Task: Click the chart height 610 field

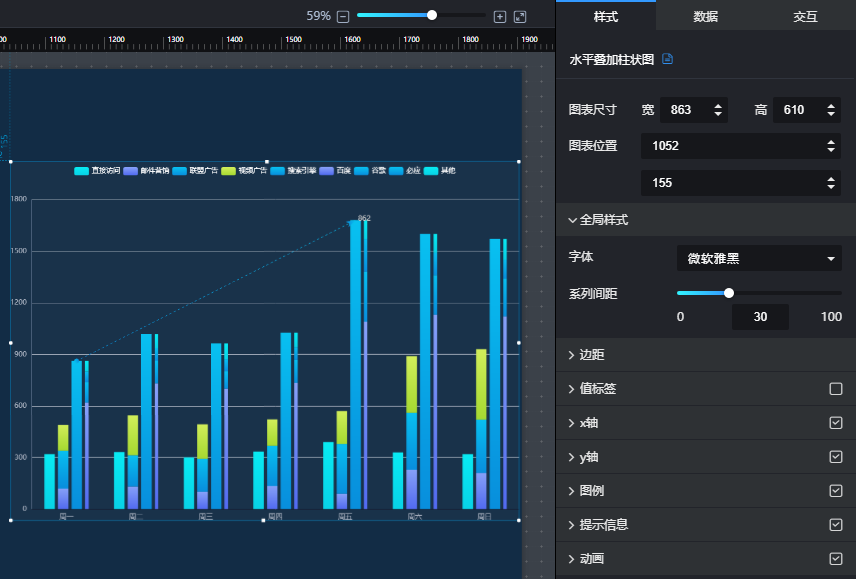Action: click(x=806, y=110)
